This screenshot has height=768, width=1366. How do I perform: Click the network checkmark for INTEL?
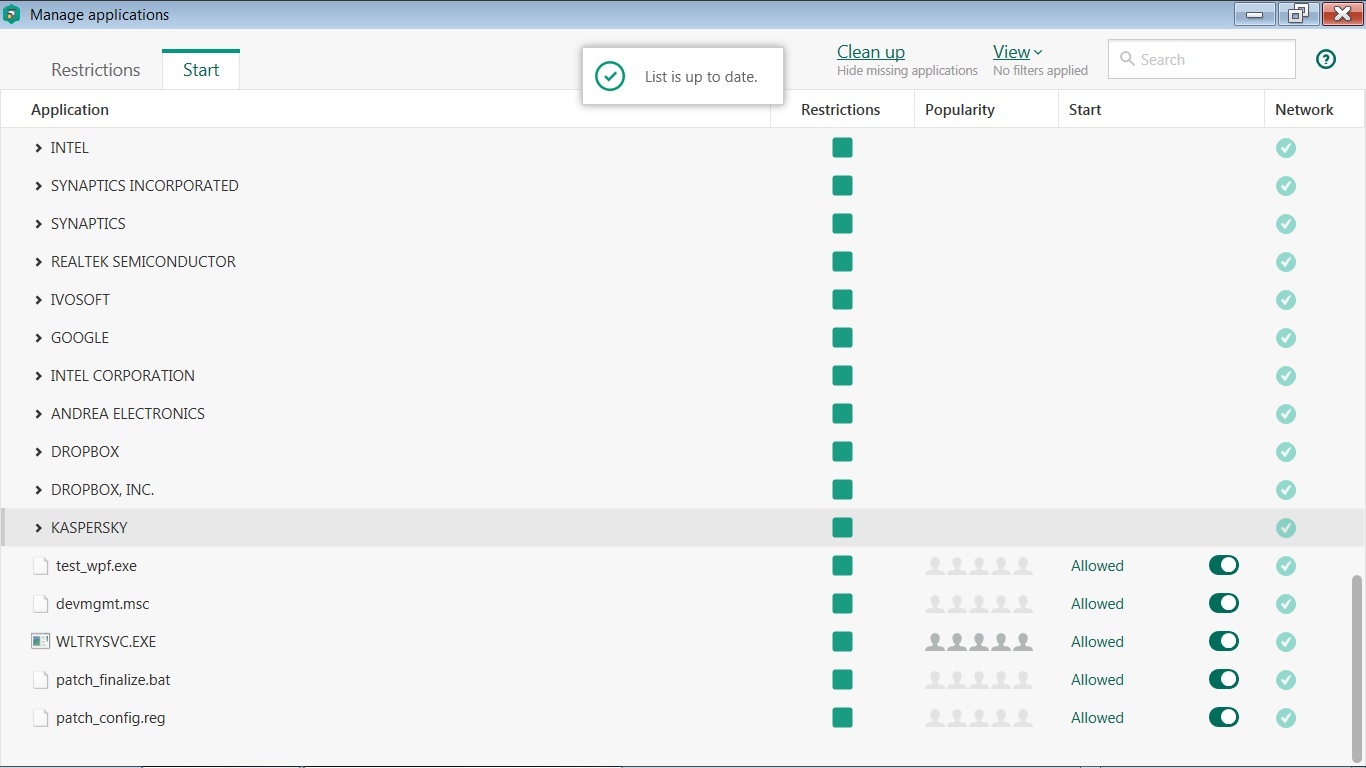pyautogui.click(x=1286, y=148)
